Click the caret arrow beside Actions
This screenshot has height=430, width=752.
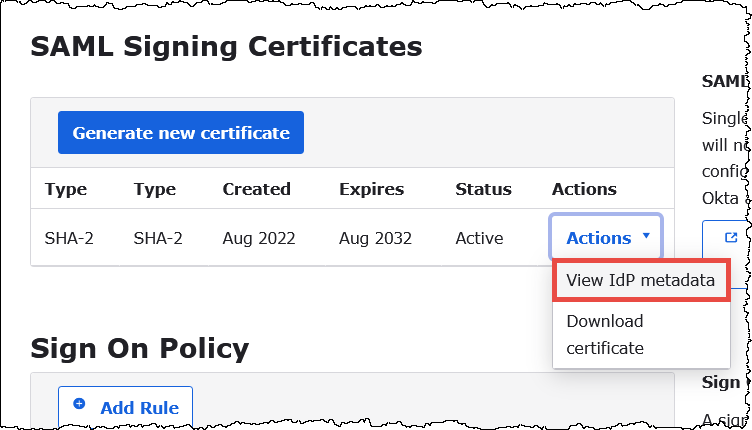646,237
